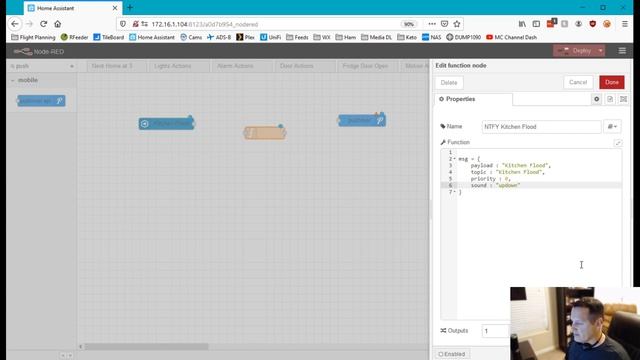Screen dimensions: 640x360
Task: Open the DUMP1090 bookmark
Action: [x=463, y=37]
